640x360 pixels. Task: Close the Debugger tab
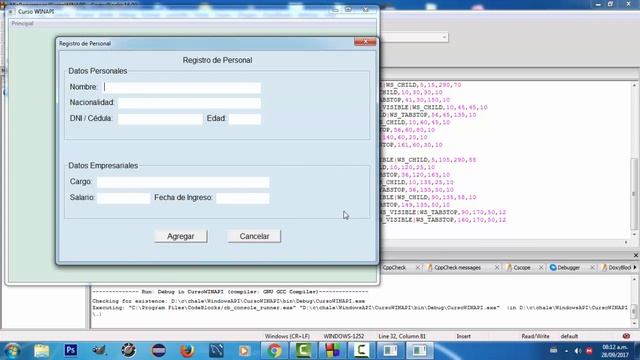pyautogui.click(x=592, y=268)
